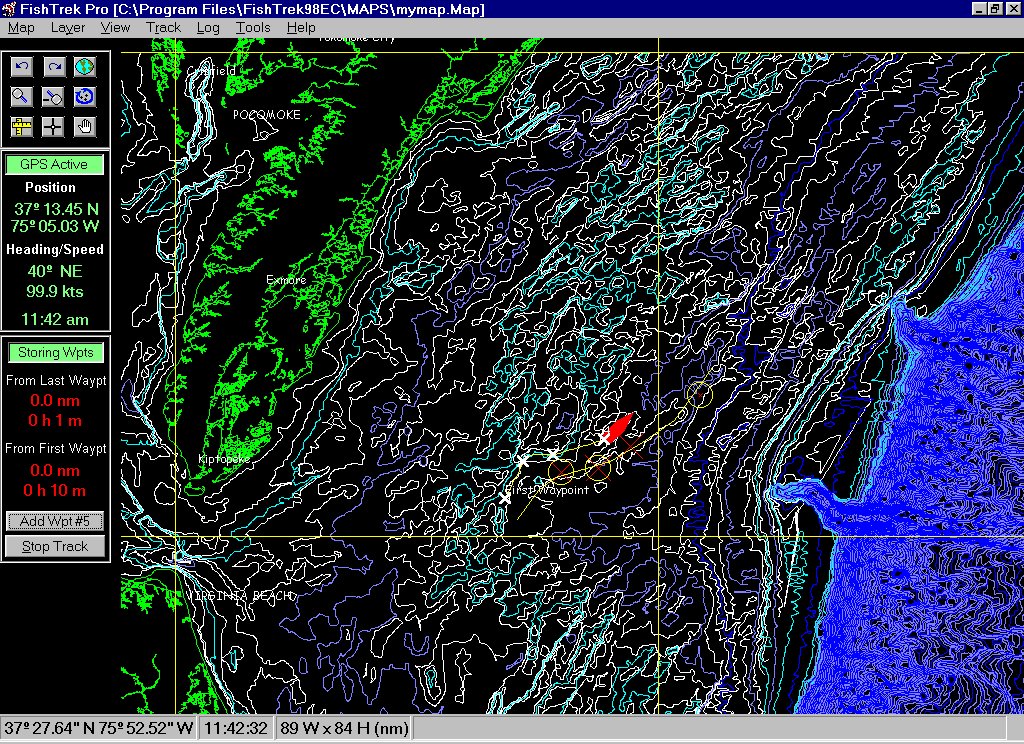1024x744 pixels.
Task: Click the red boat position marker
Action: [x=617, y=427]
